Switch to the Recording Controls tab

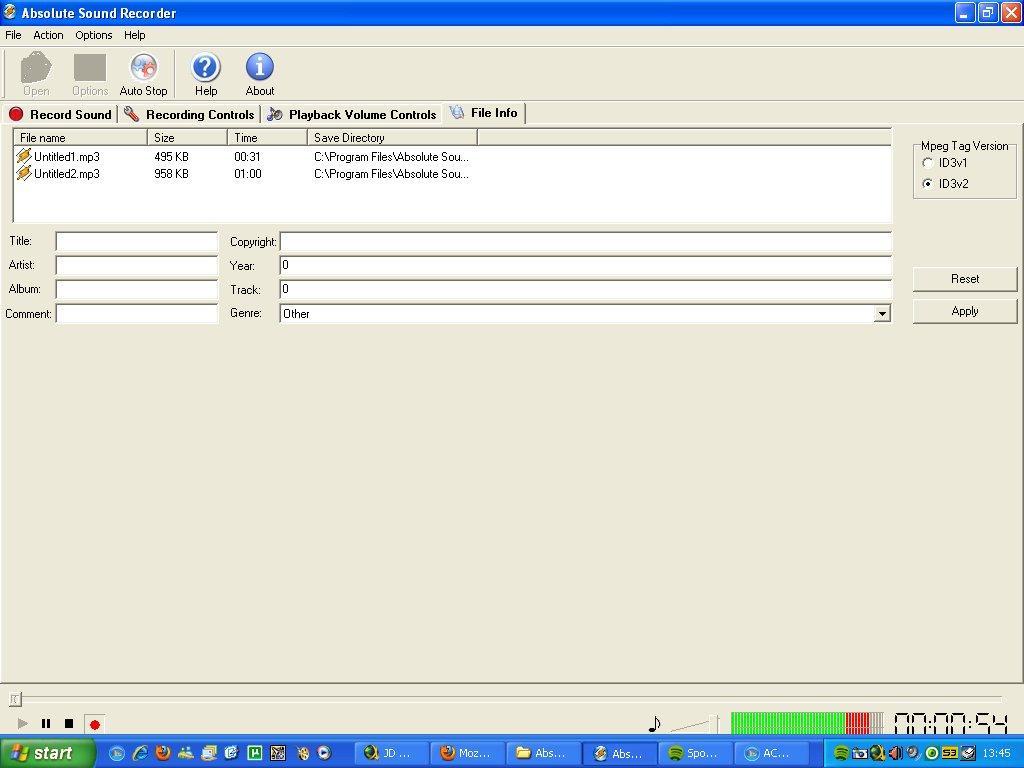(x=190, y=113)
